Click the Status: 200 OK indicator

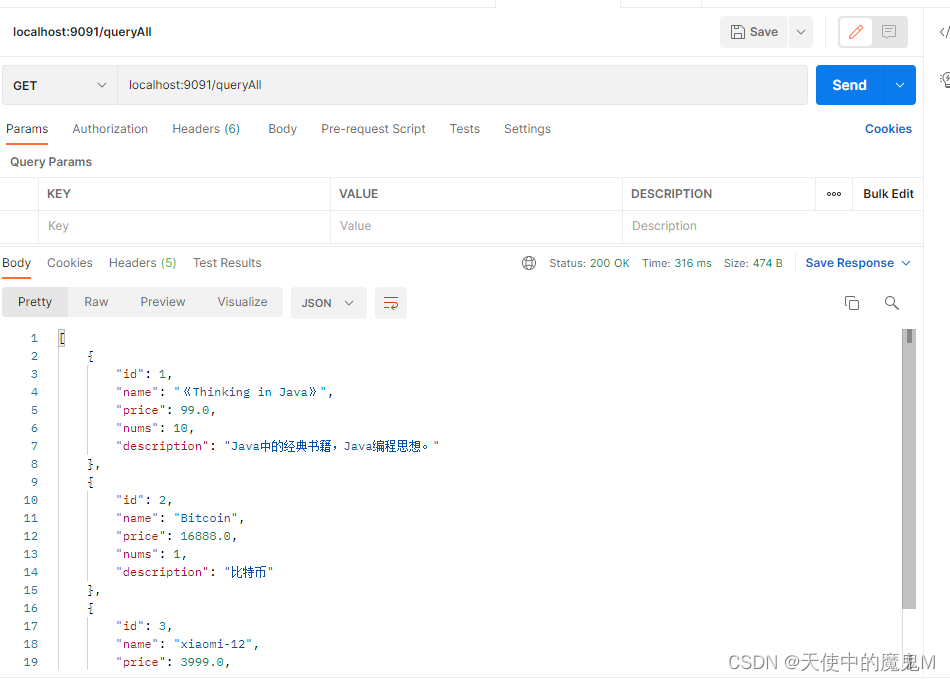589,263
